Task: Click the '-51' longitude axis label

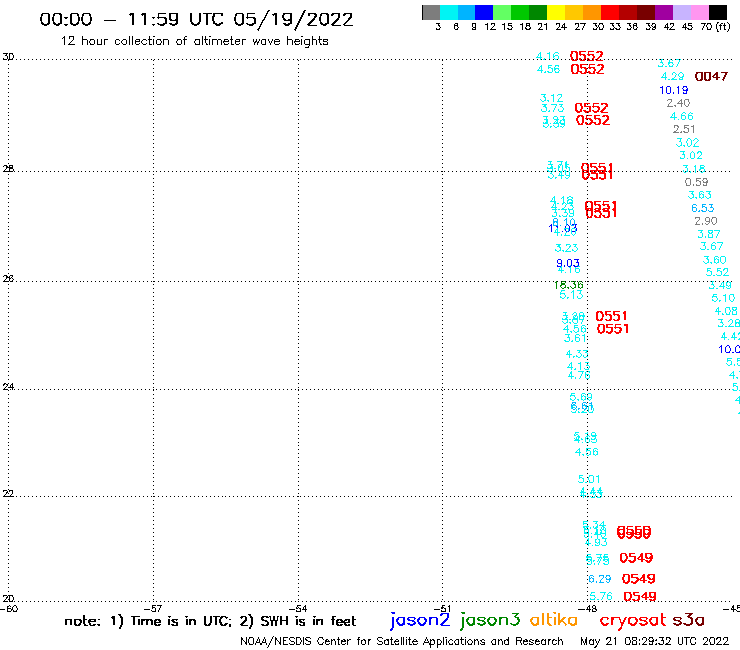Action: pos(442,609)
